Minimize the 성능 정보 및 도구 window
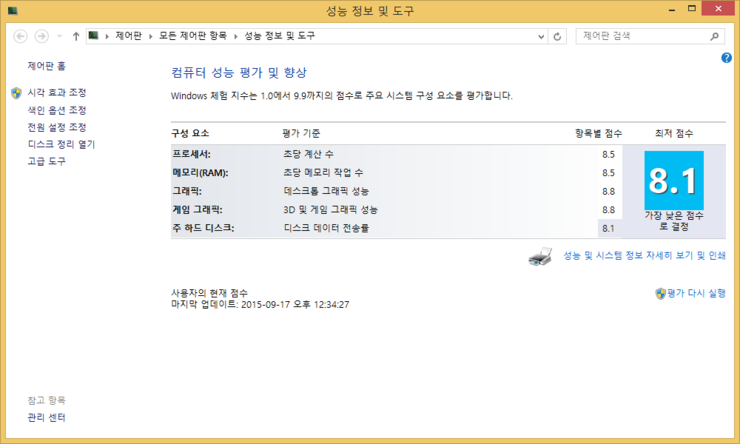 [672, 9]
